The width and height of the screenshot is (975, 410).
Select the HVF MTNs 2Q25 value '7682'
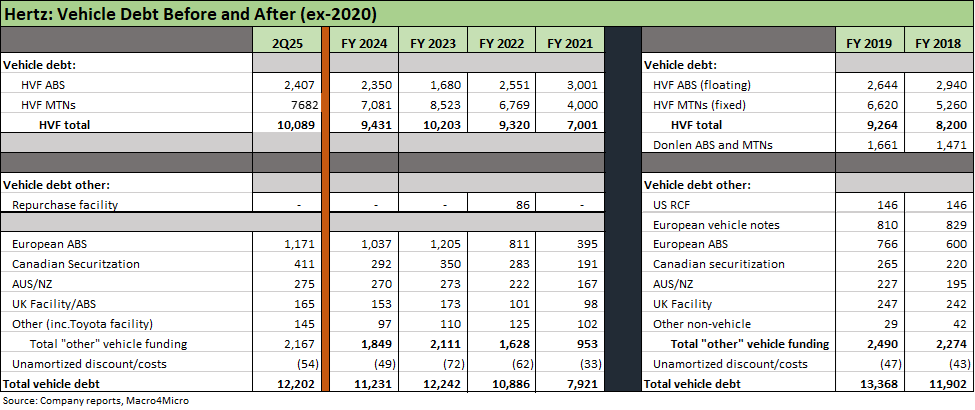303,105
